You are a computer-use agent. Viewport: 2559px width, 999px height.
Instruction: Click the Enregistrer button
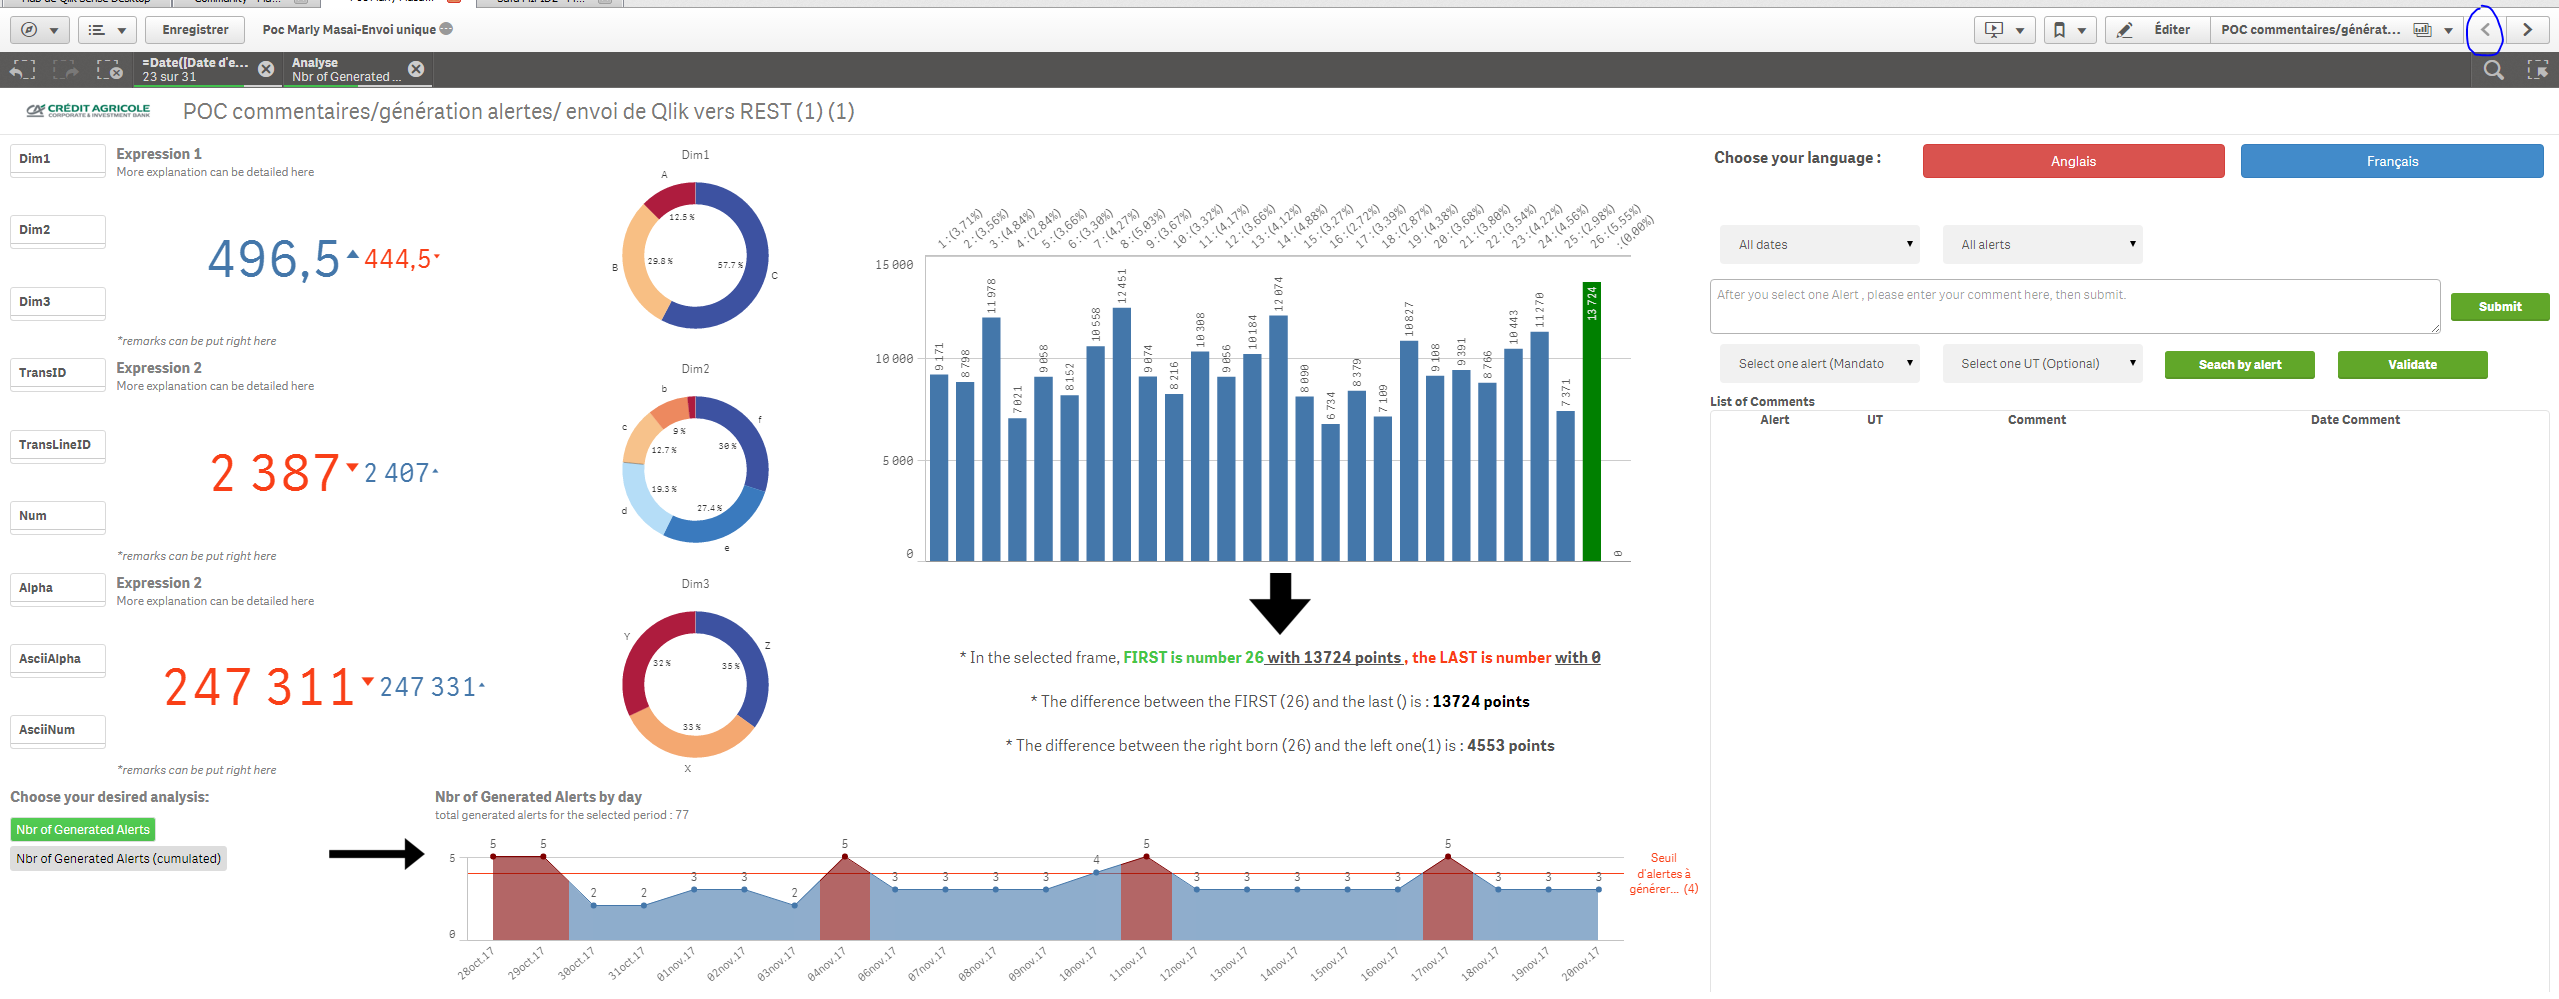(x=195, y=30)
